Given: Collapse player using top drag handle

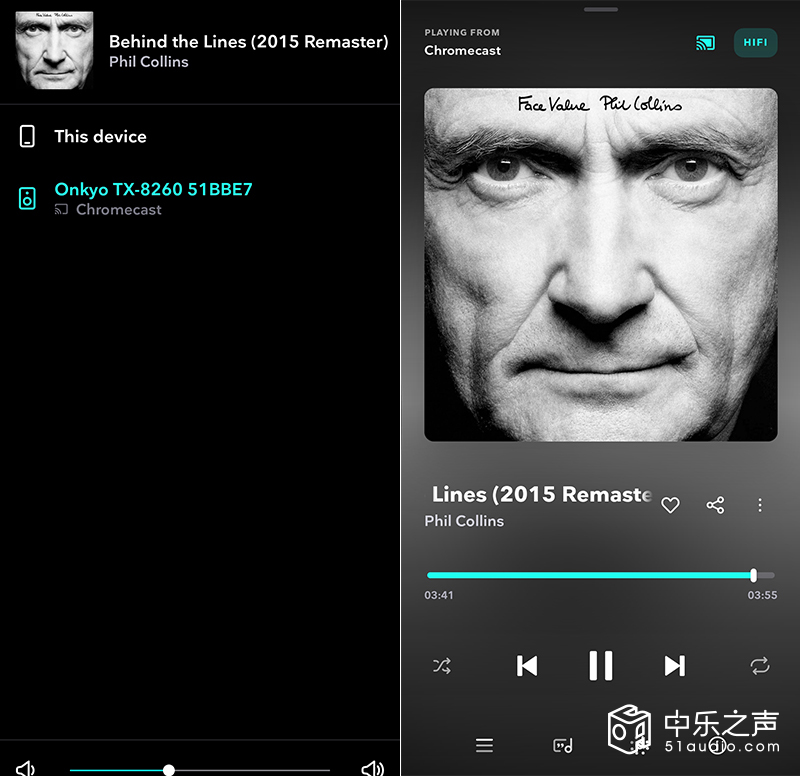Looking at the screenshot, I should click(601, 9).
